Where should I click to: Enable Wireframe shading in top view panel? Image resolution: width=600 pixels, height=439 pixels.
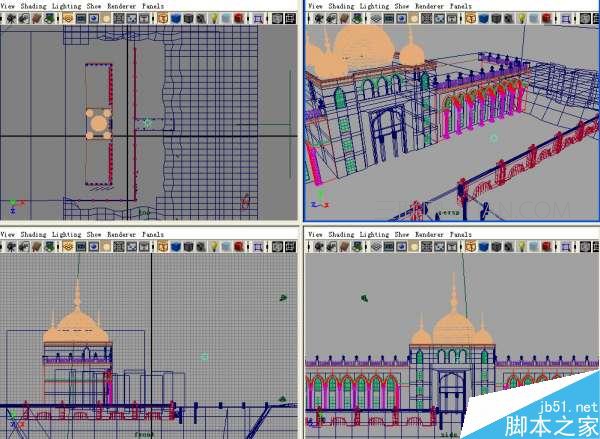(163, 18)
